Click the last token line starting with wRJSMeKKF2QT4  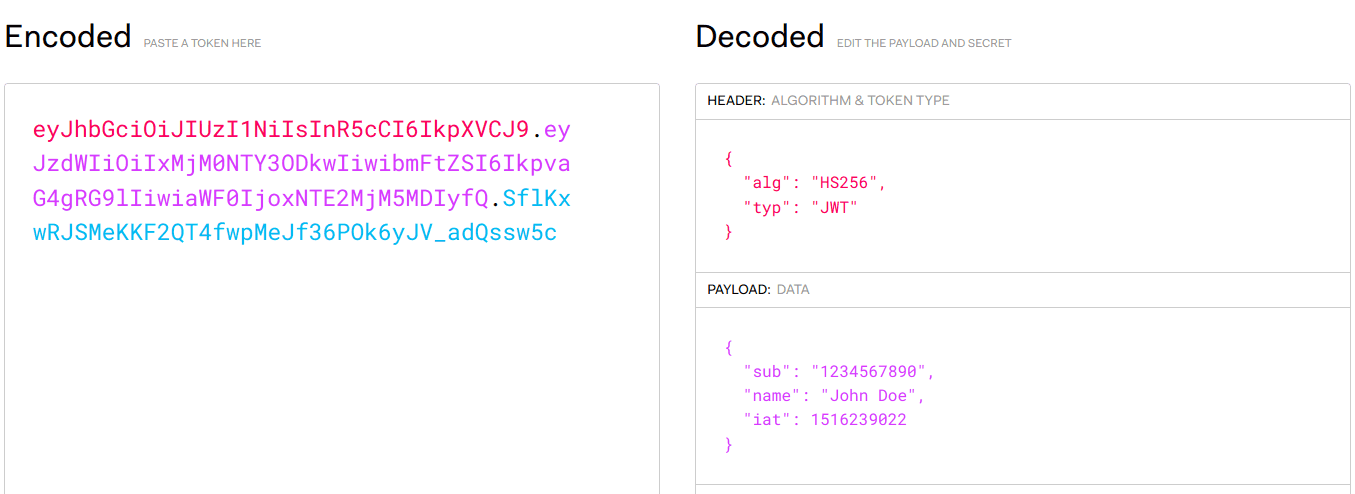click(x=294, y=233)
